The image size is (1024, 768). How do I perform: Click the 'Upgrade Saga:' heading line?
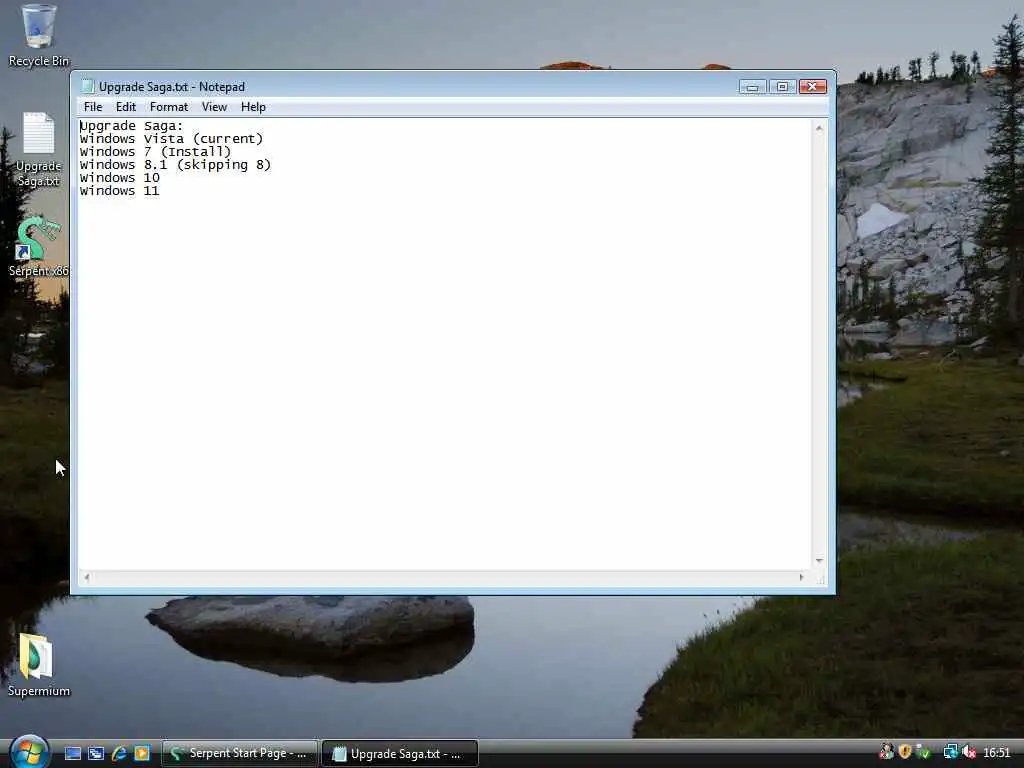coord(132,125)
